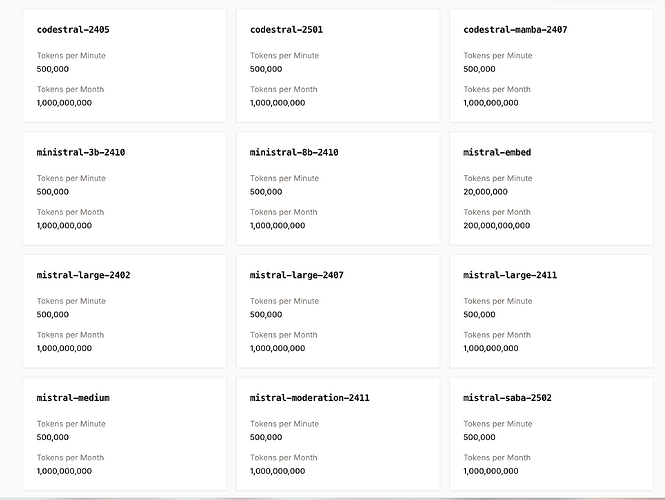Click Tokens per Minute label in mistral-moderation-2411
This screenshot has width=665, height=500.
click(284, 424)
